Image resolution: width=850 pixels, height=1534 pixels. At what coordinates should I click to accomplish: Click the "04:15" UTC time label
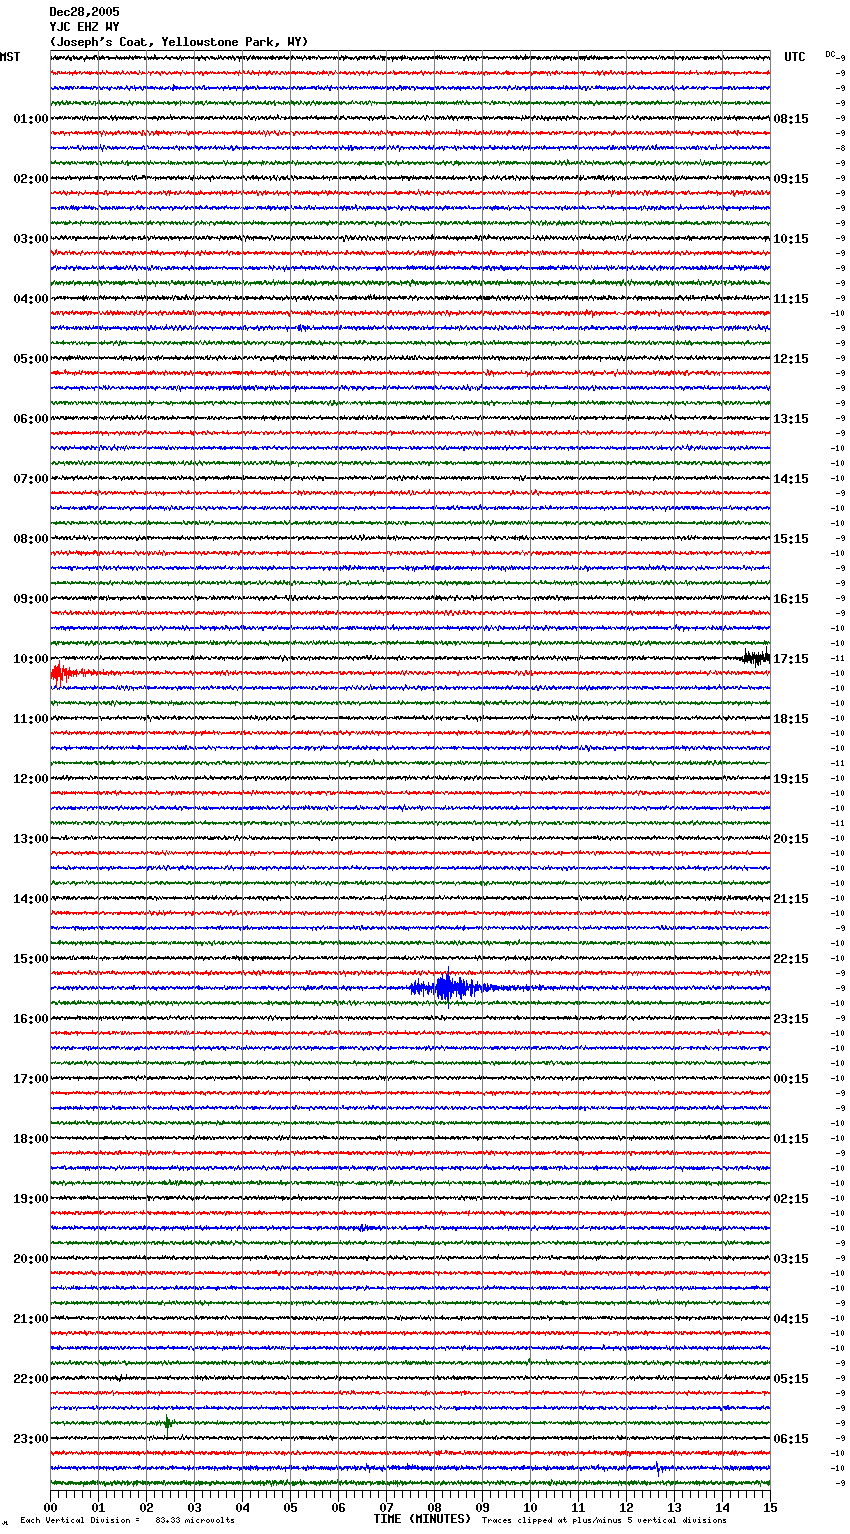click(791, 1319)
